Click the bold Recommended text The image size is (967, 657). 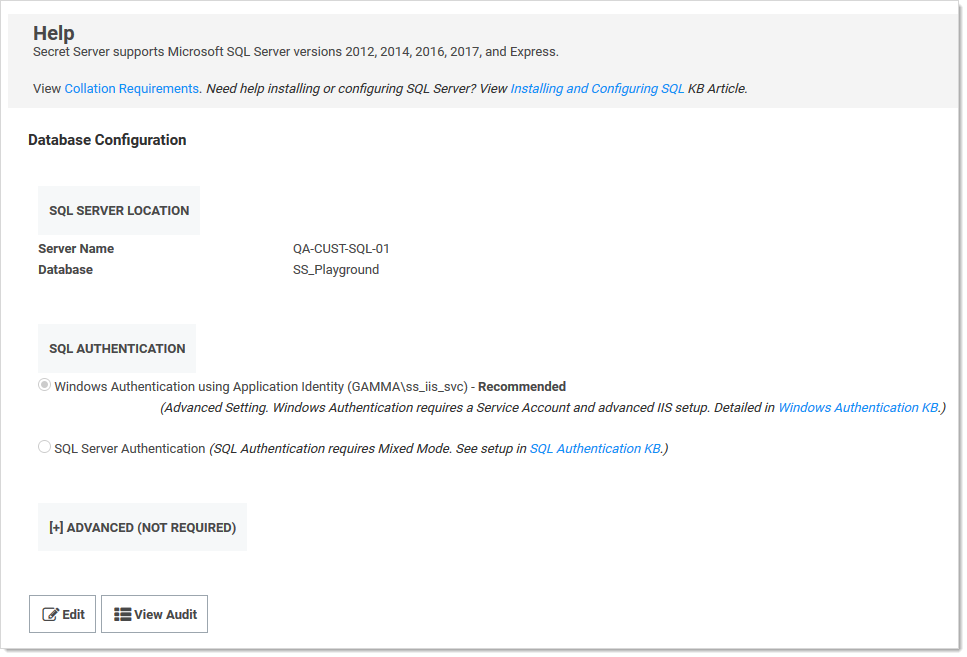[x=522, y=387]
